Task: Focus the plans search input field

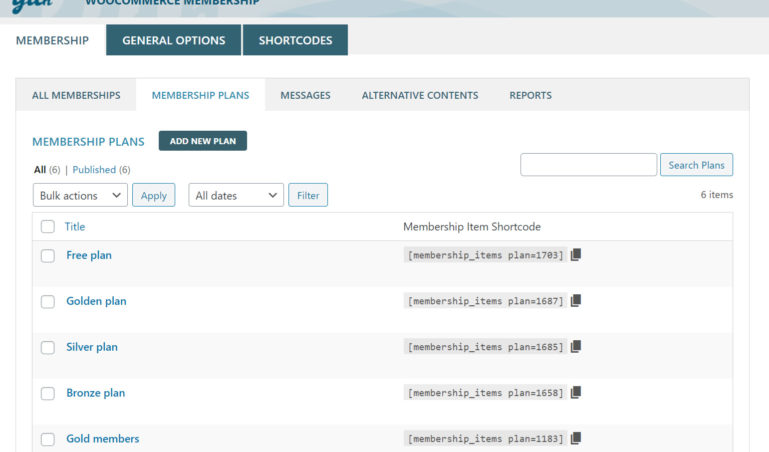Action: pyautogui.click(x=589, y=165)
